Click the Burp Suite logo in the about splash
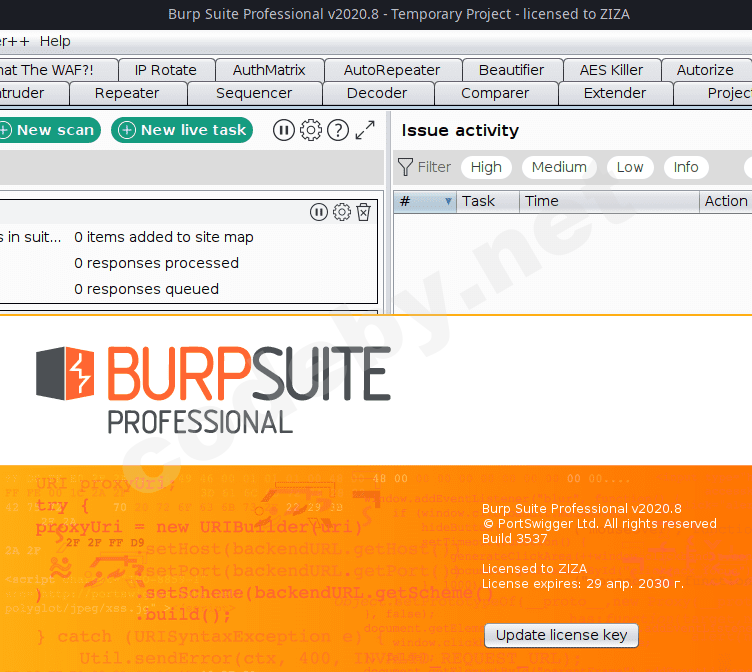This screenshot has height=672, width=752. pos(213,390)
